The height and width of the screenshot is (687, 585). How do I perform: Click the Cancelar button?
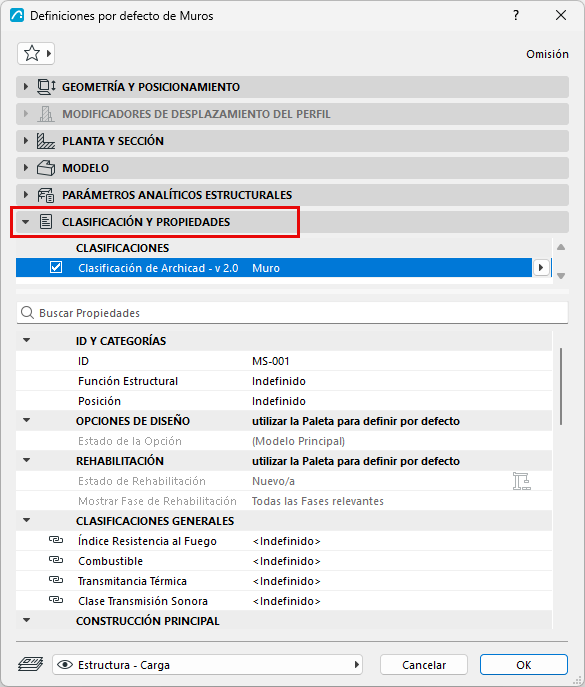pos(424,665)
